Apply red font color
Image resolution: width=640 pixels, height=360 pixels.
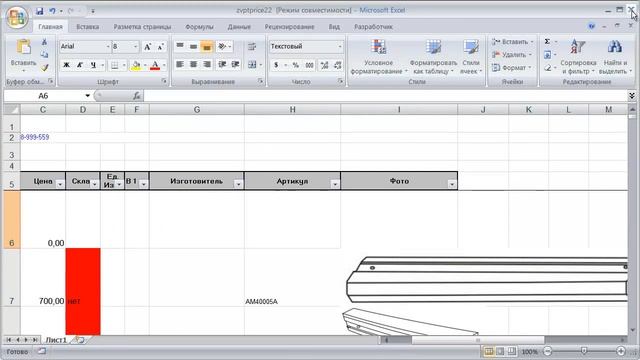point(155,65)
